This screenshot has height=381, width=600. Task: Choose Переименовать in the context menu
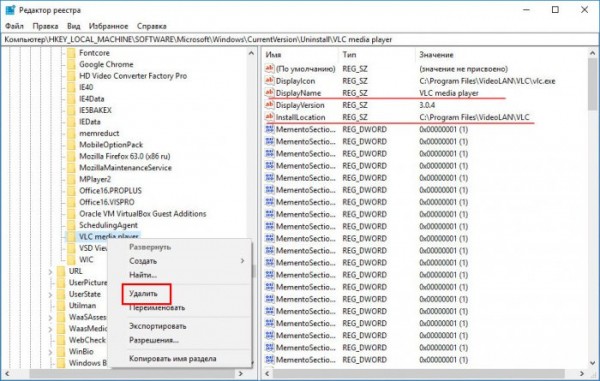(x=157, y=308)
